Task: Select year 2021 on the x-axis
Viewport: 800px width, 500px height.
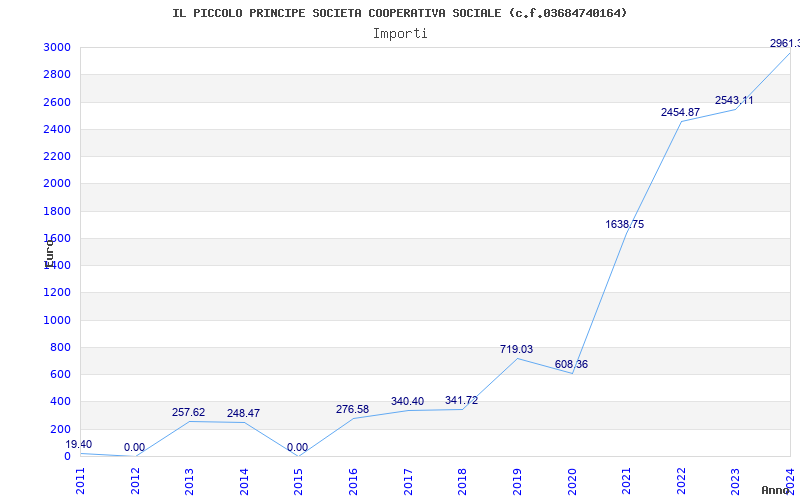Action: click(626, 479)
